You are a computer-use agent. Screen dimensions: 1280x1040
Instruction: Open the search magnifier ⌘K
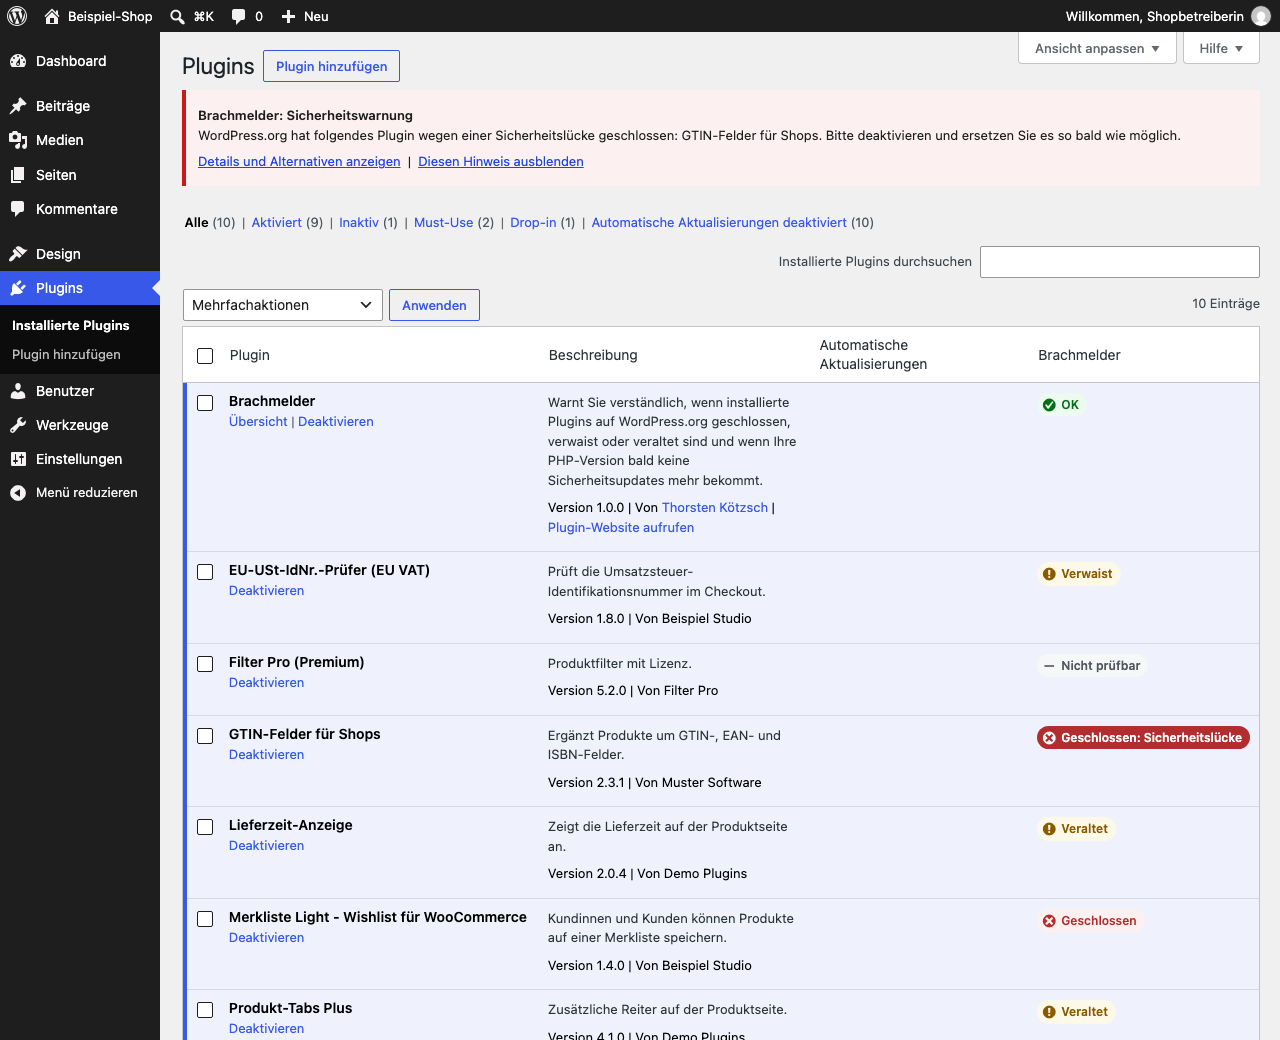point(192,16)
